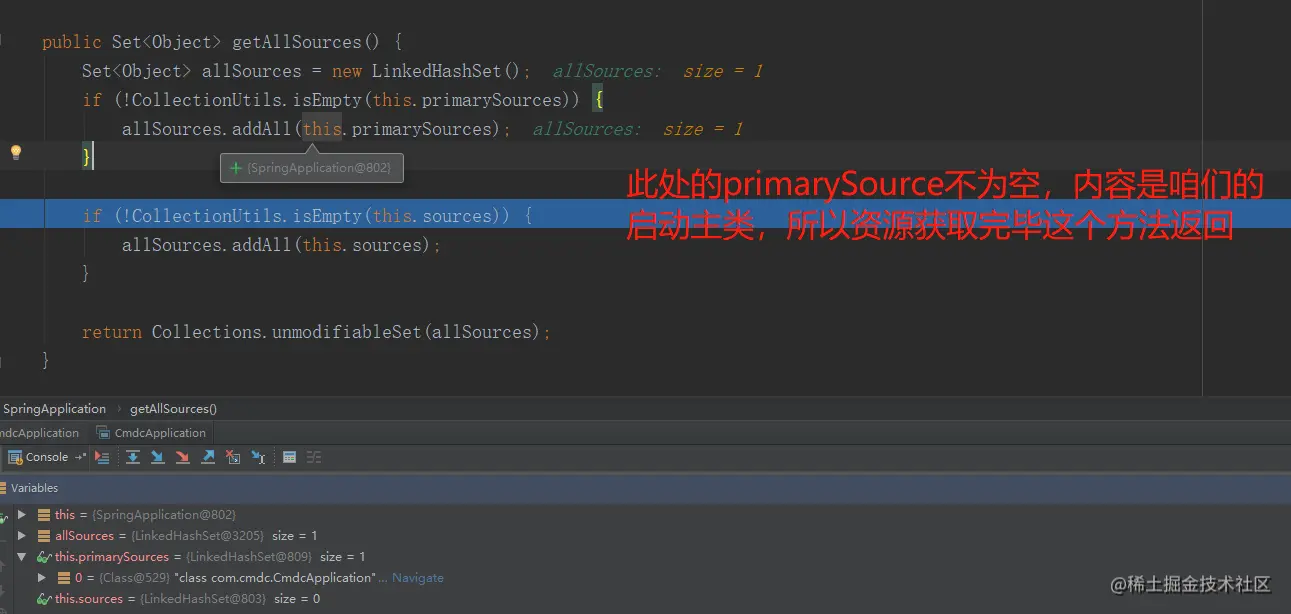Select the this.primarySources LinkedHashSet@809 row
The height and width of the screenshot is (614, 1291).
(x=645, y=557)
